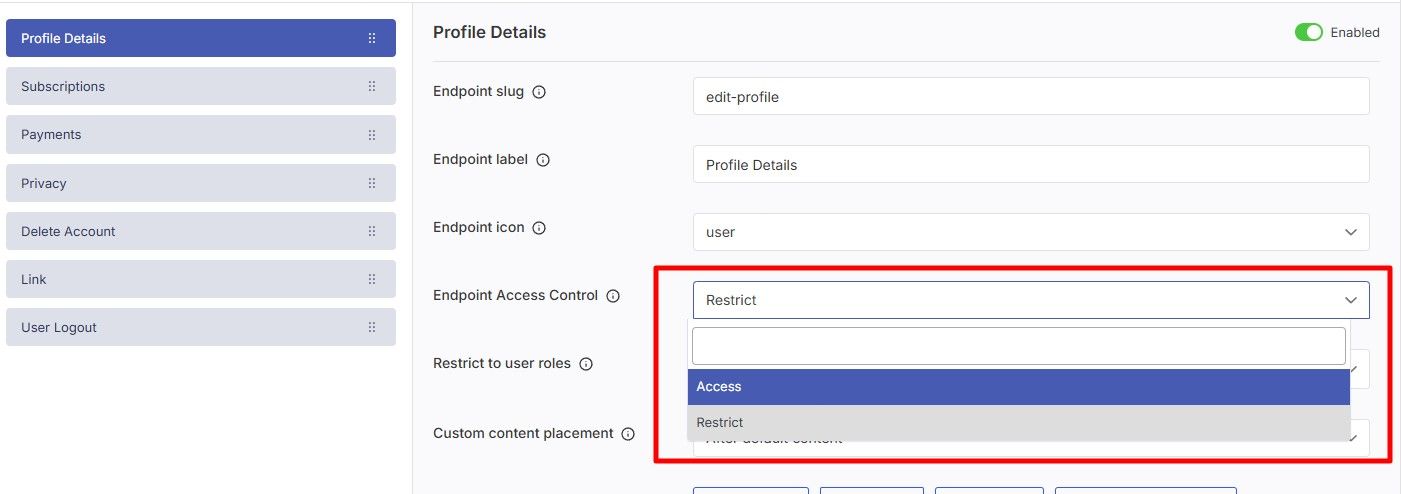The width and height of the screenshot is (1401, 494).
Task: Collapse the Endpoint Access Control dropdown
Action: 1031,300
